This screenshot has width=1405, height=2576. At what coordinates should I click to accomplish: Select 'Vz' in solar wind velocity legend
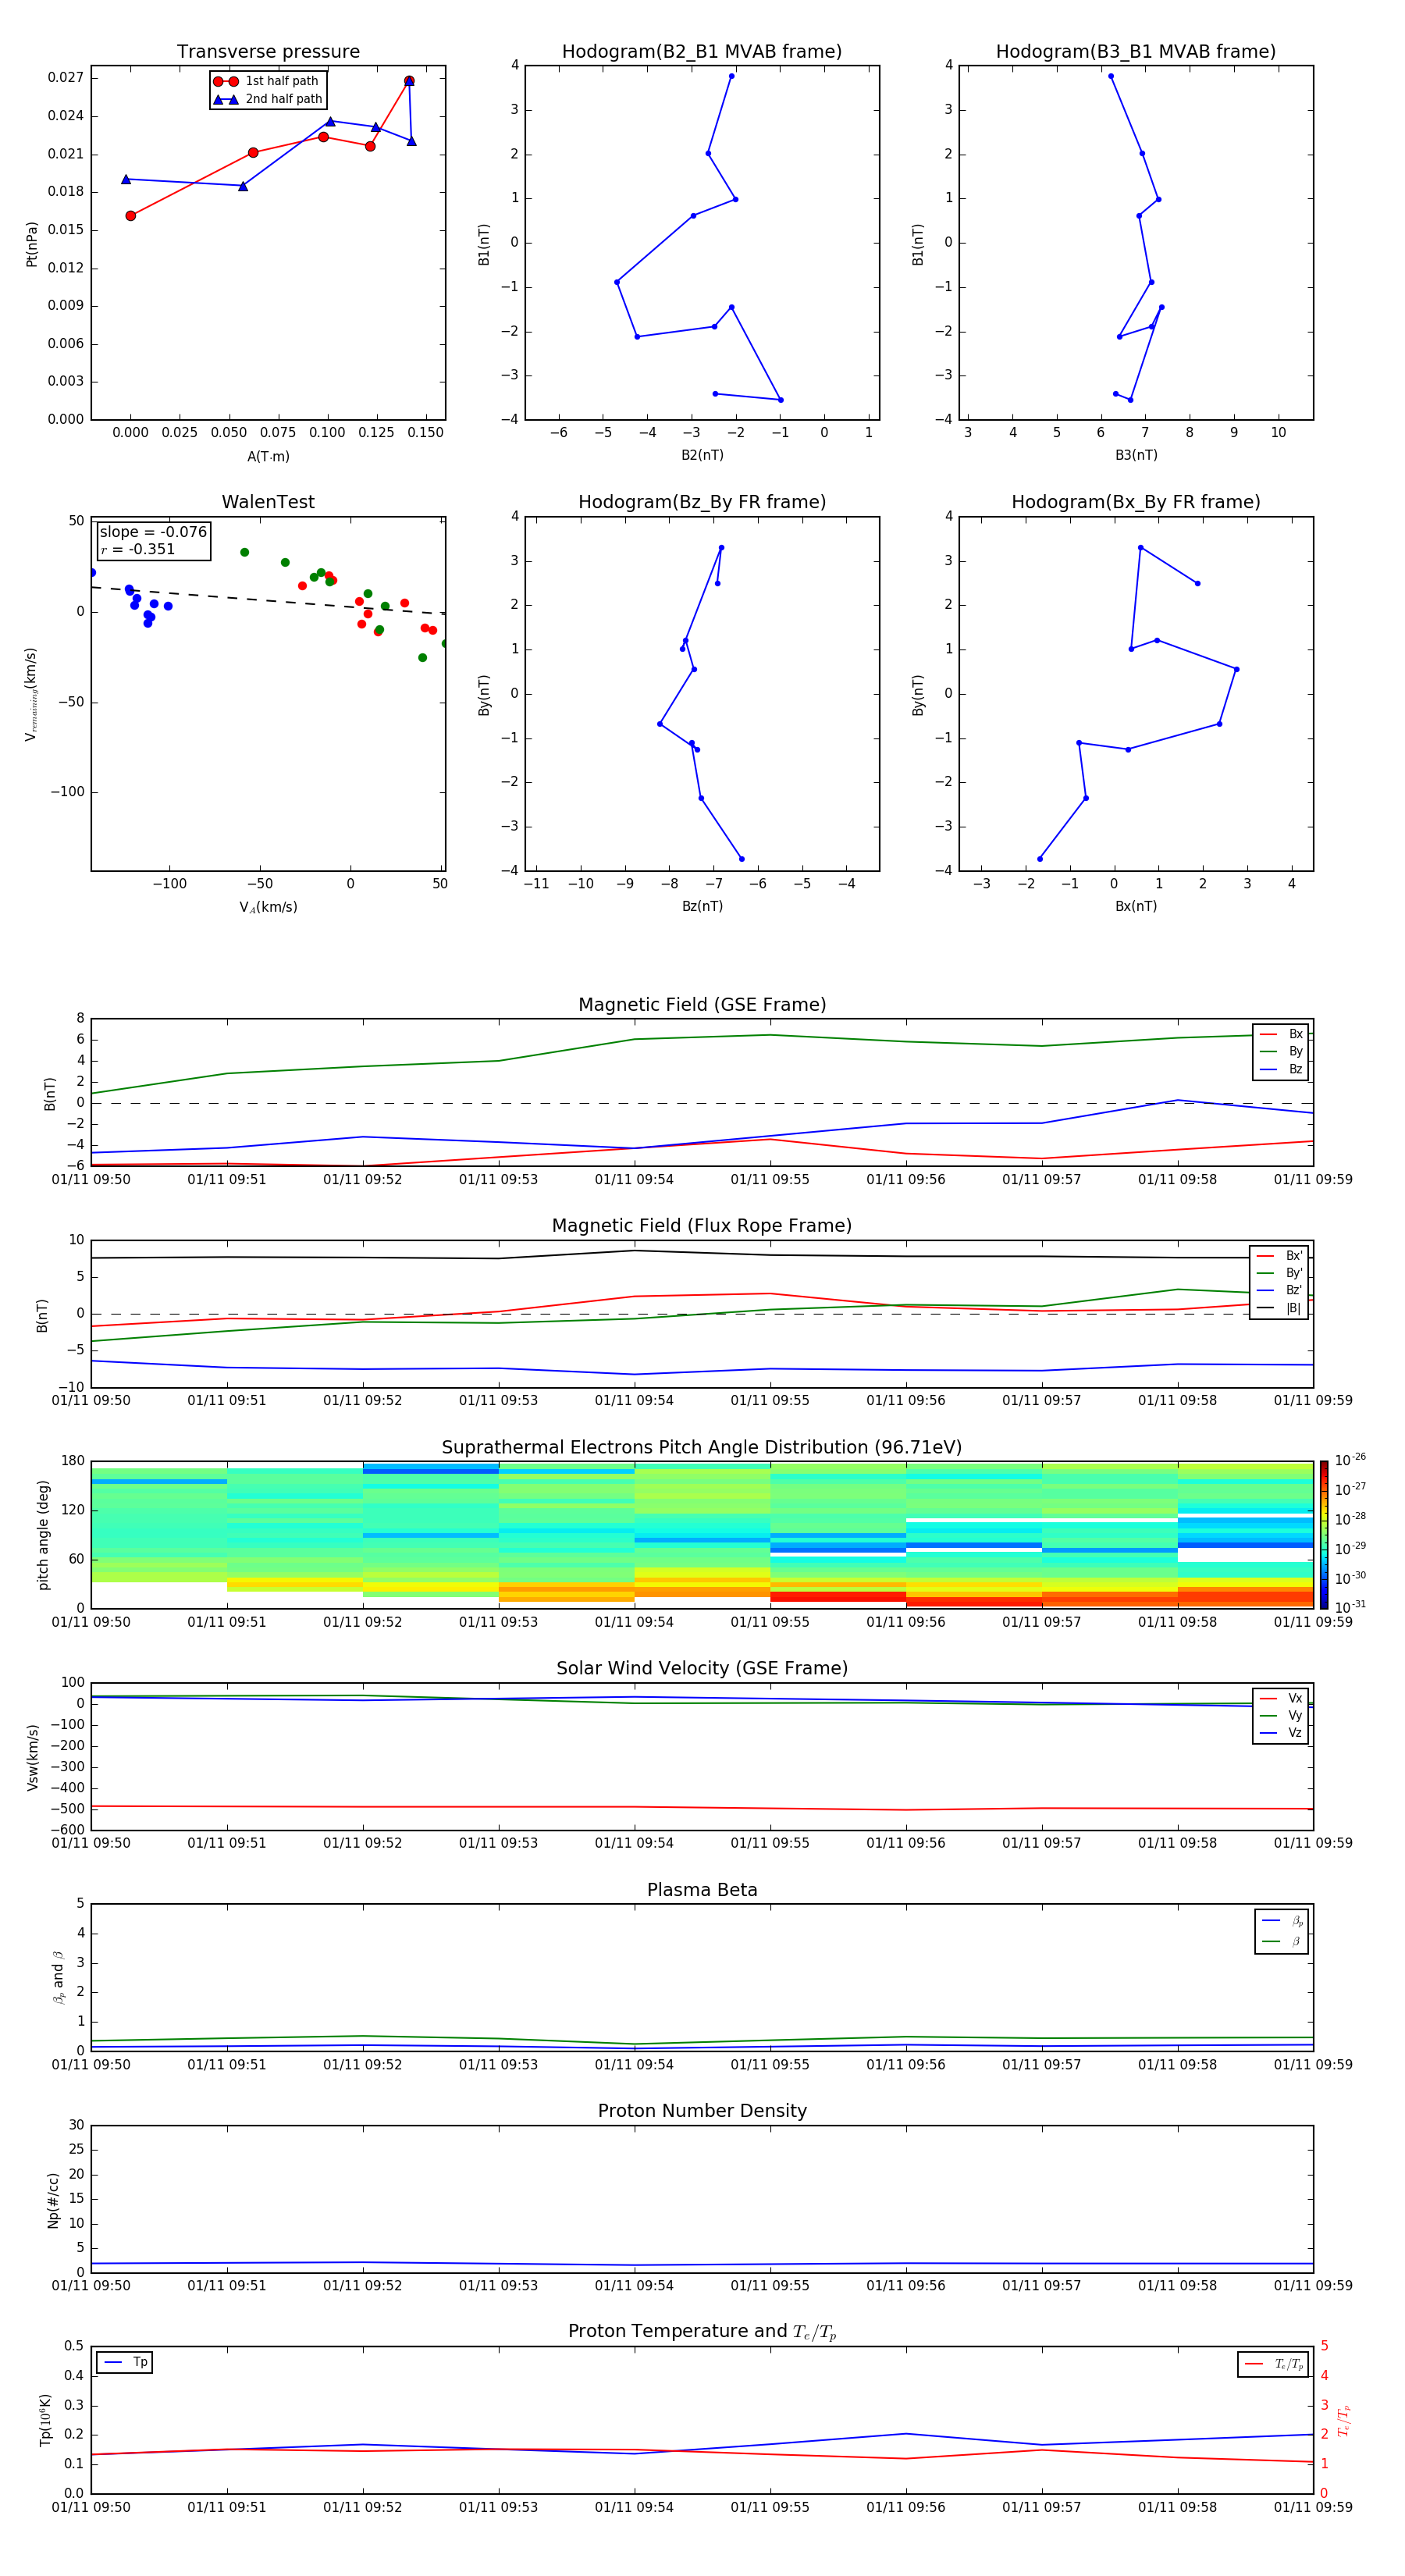[x=1282, y=1733]
